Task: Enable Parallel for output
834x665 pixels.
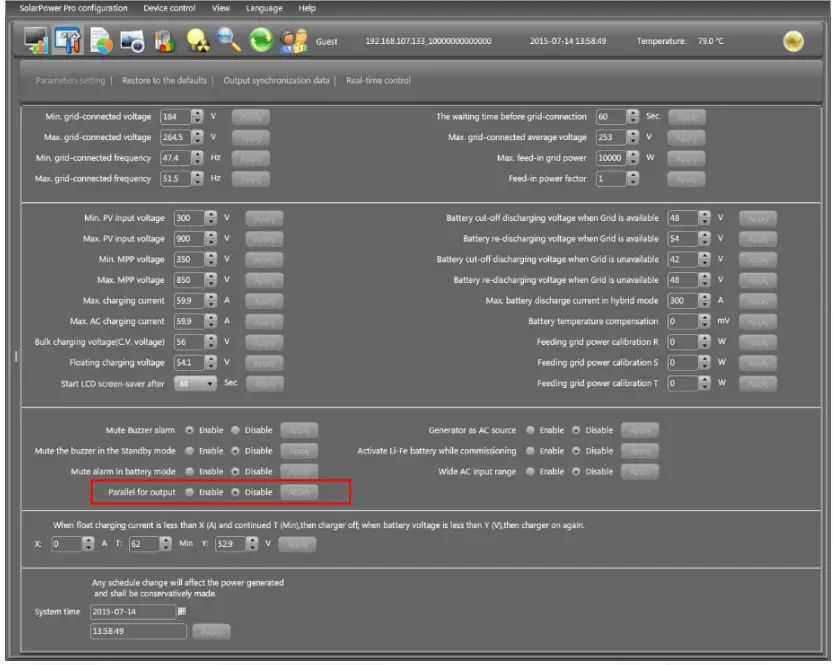Action: click(189, 492)
